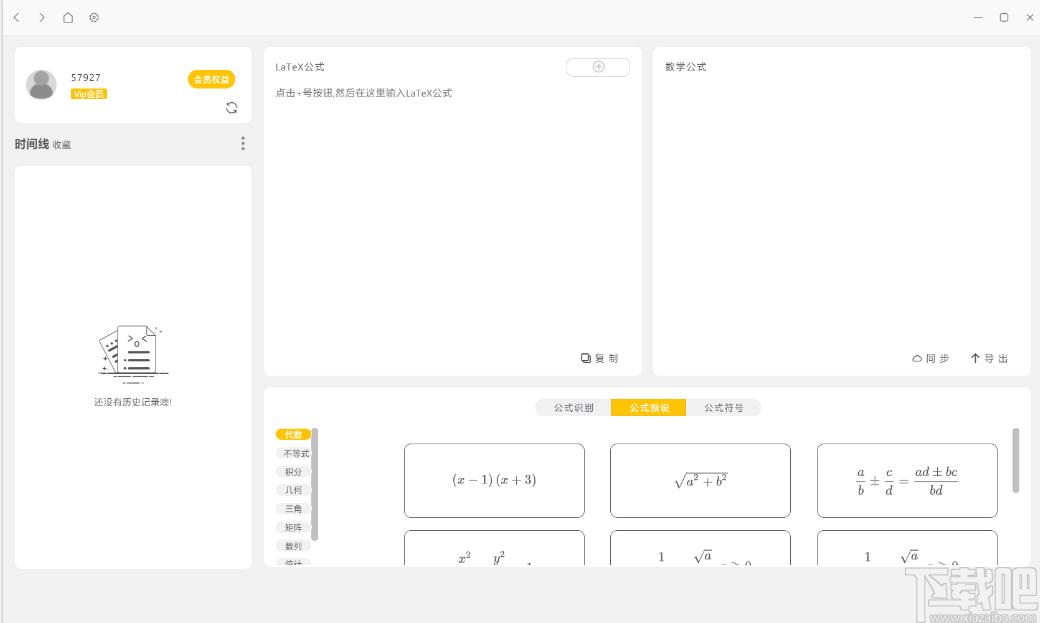Click the category list scrollbar
Screen dimensions: 1040x623
(314, 484)
